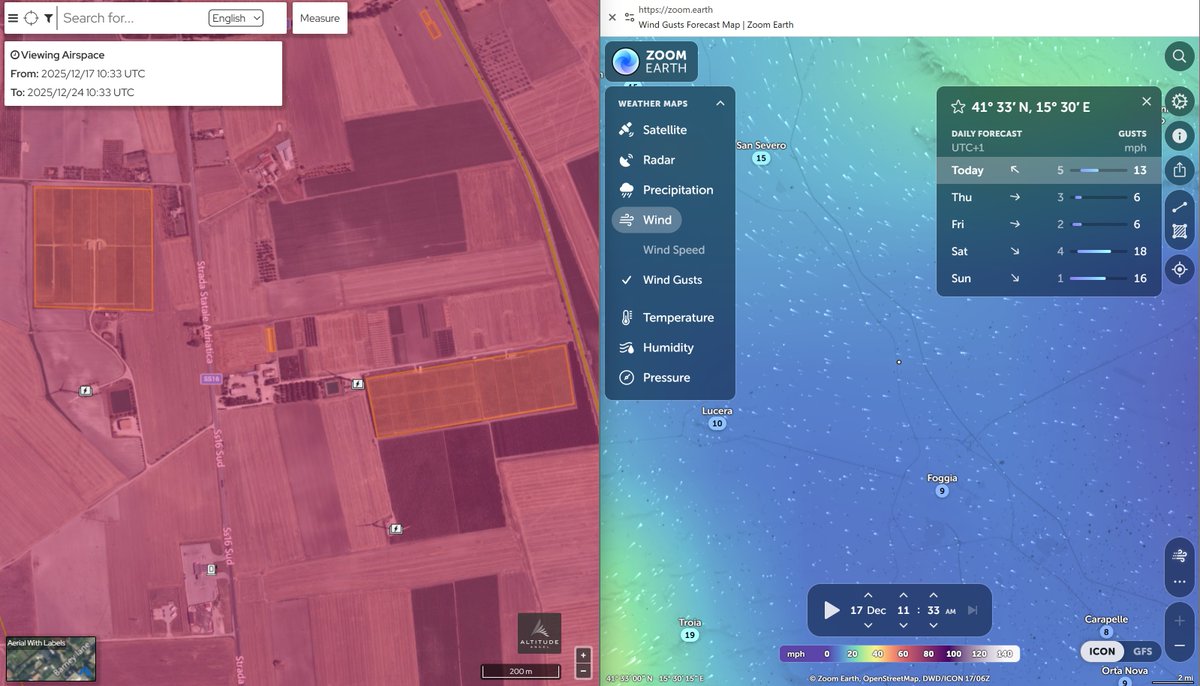Toggle wind animation icon on right edge
Viewport: 1200px width, 686px height.
[1180, 556]
